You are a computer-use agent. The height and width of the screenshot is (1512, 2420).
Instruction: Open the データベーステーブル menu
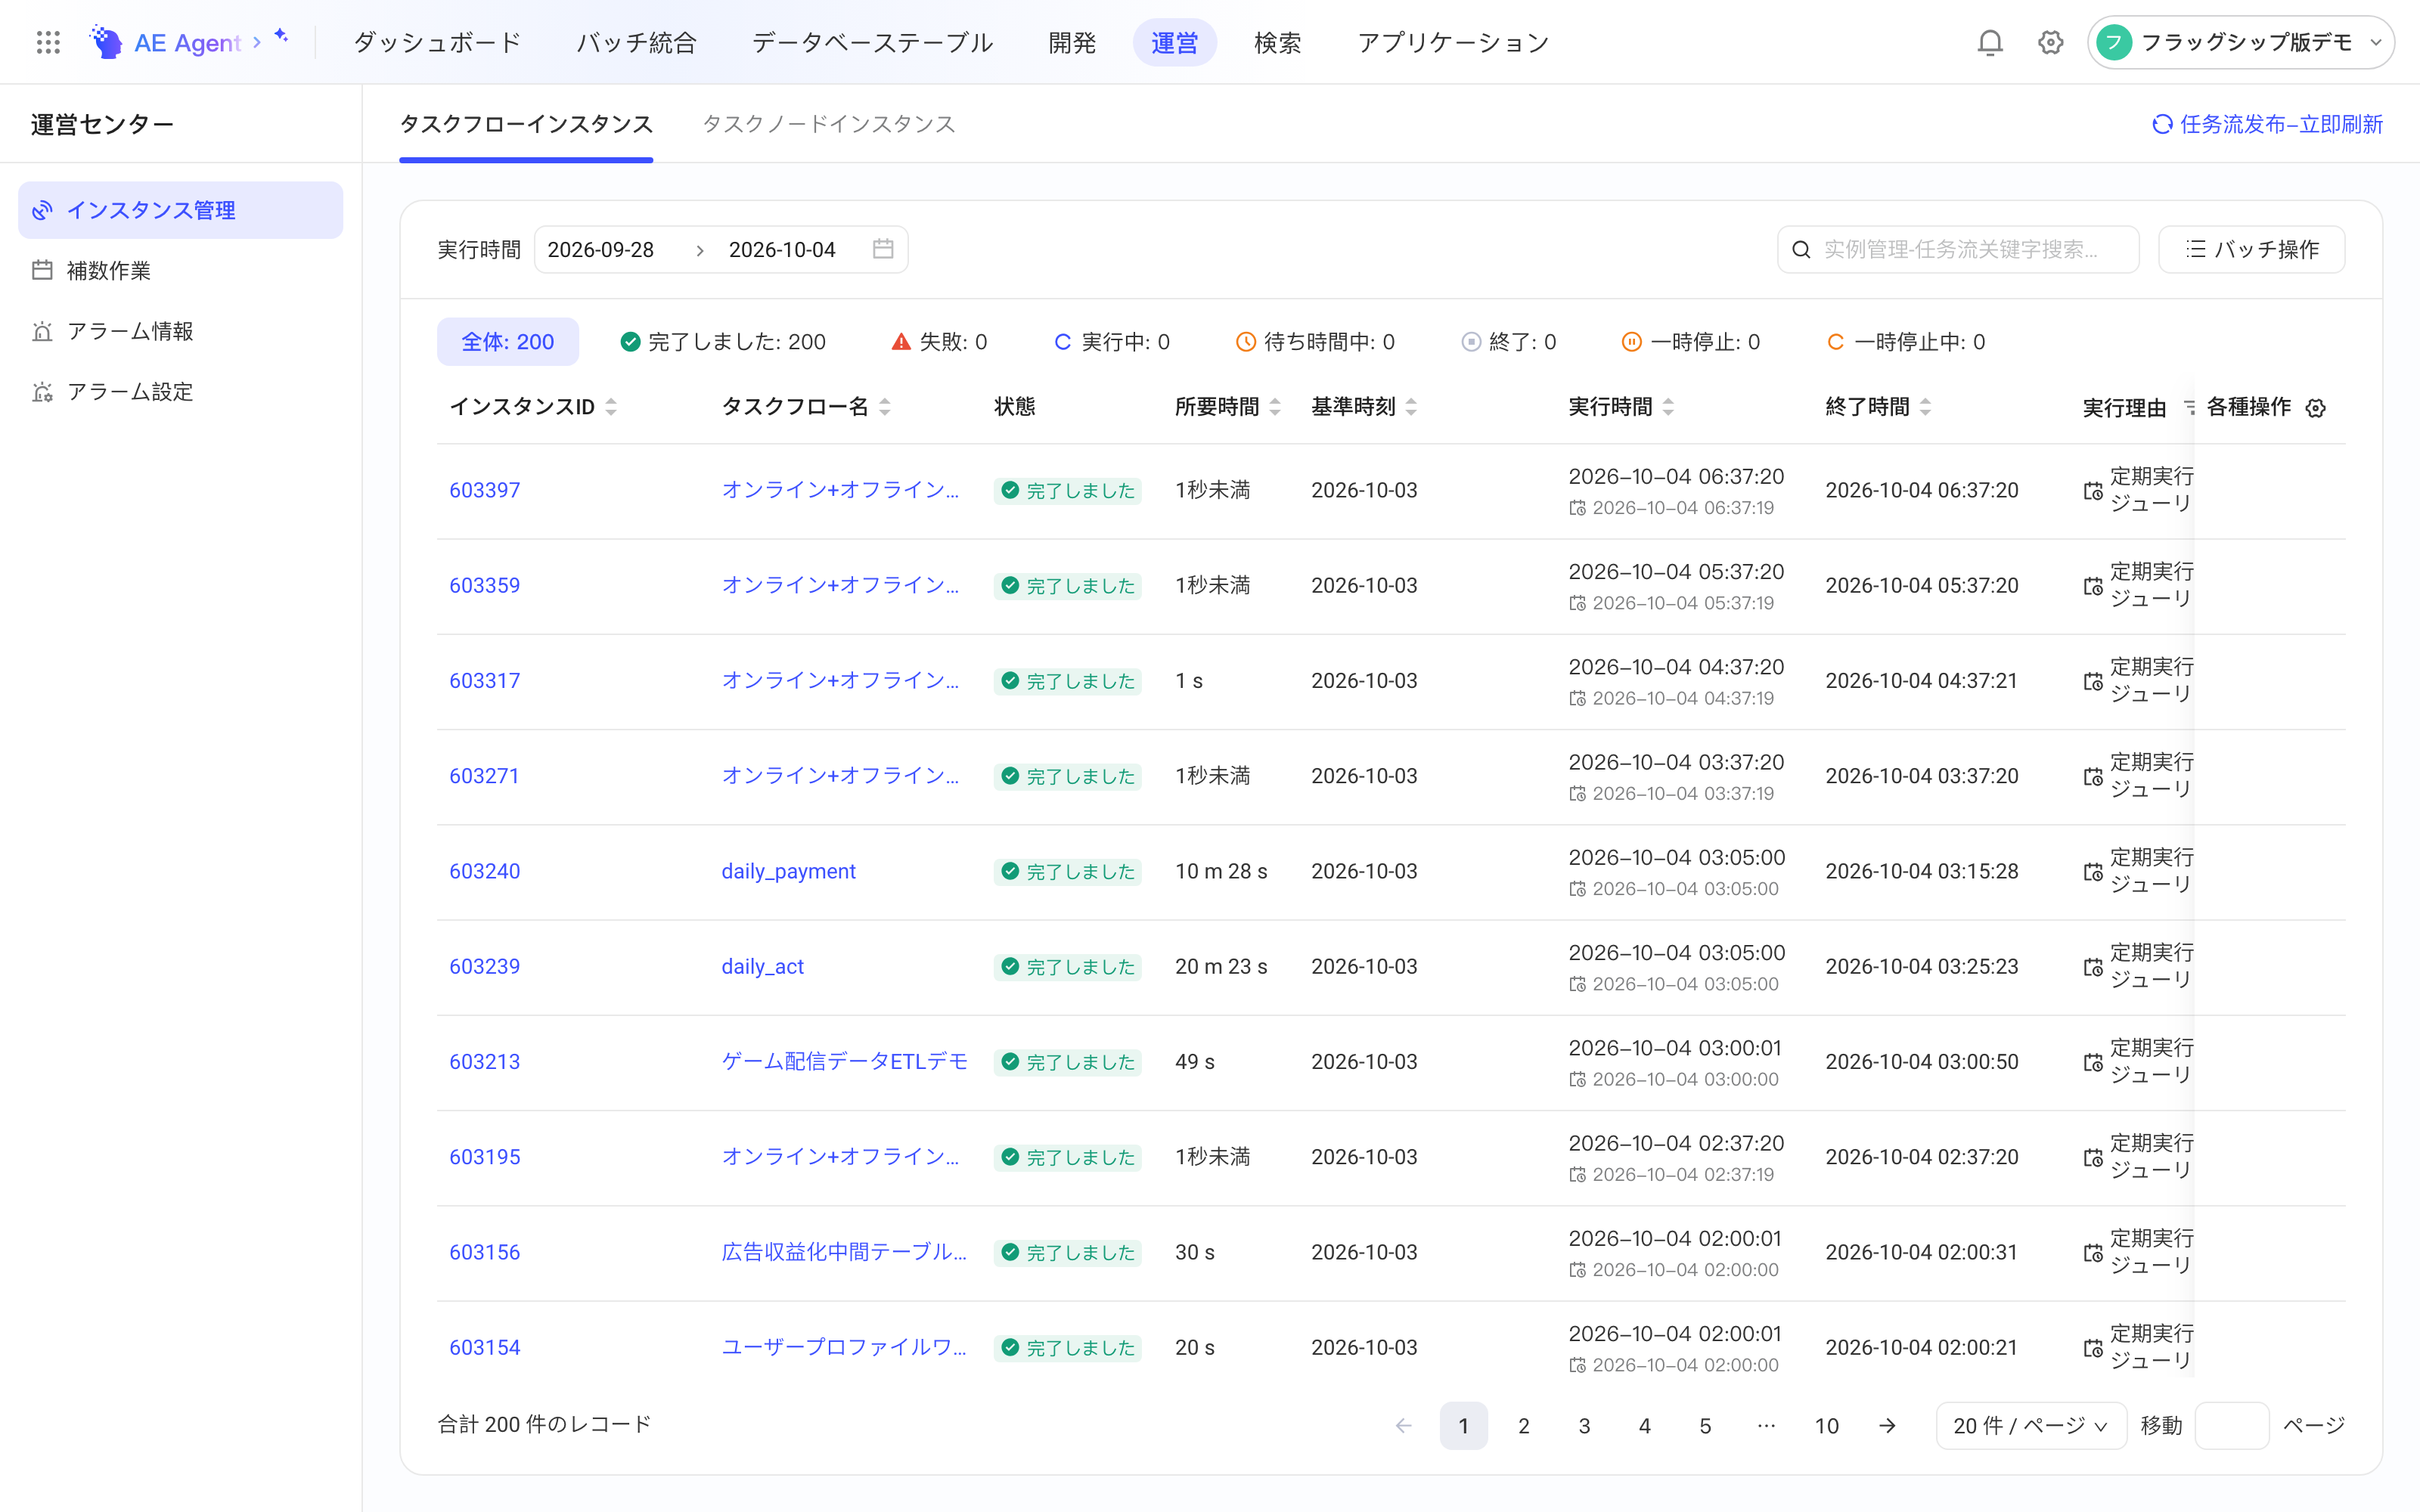pyautogui.click(x=872, y=42)
